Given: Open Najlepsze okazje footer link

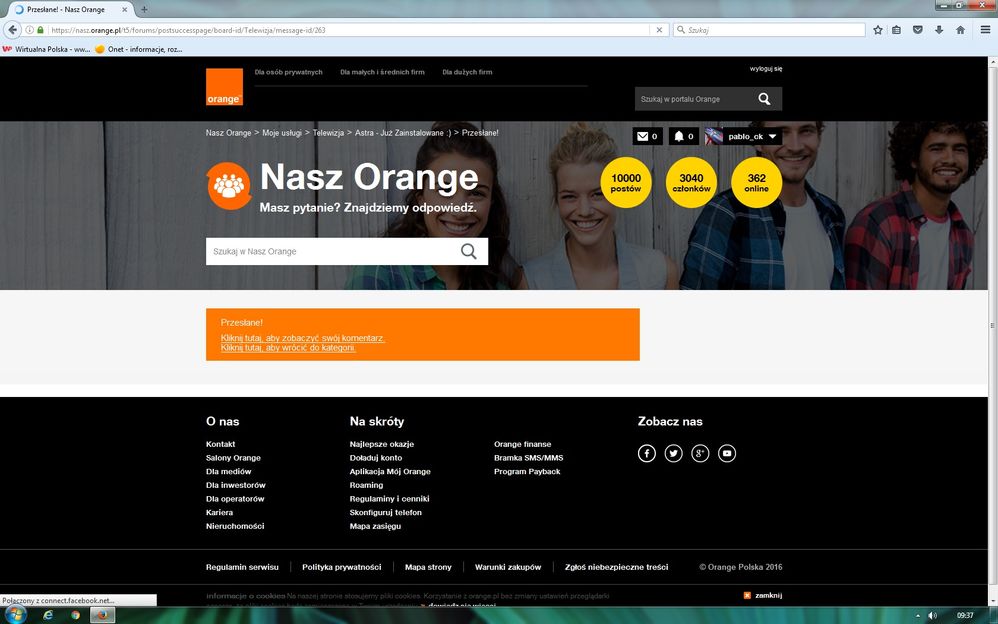Looking at the screenshot, I should click(x=381, y=444).
